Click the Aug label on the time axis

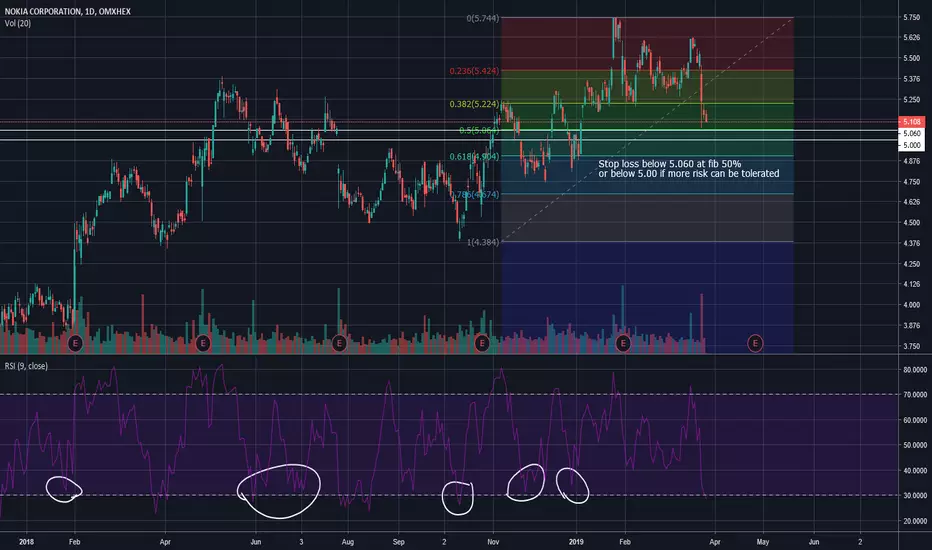coord(348,542)
